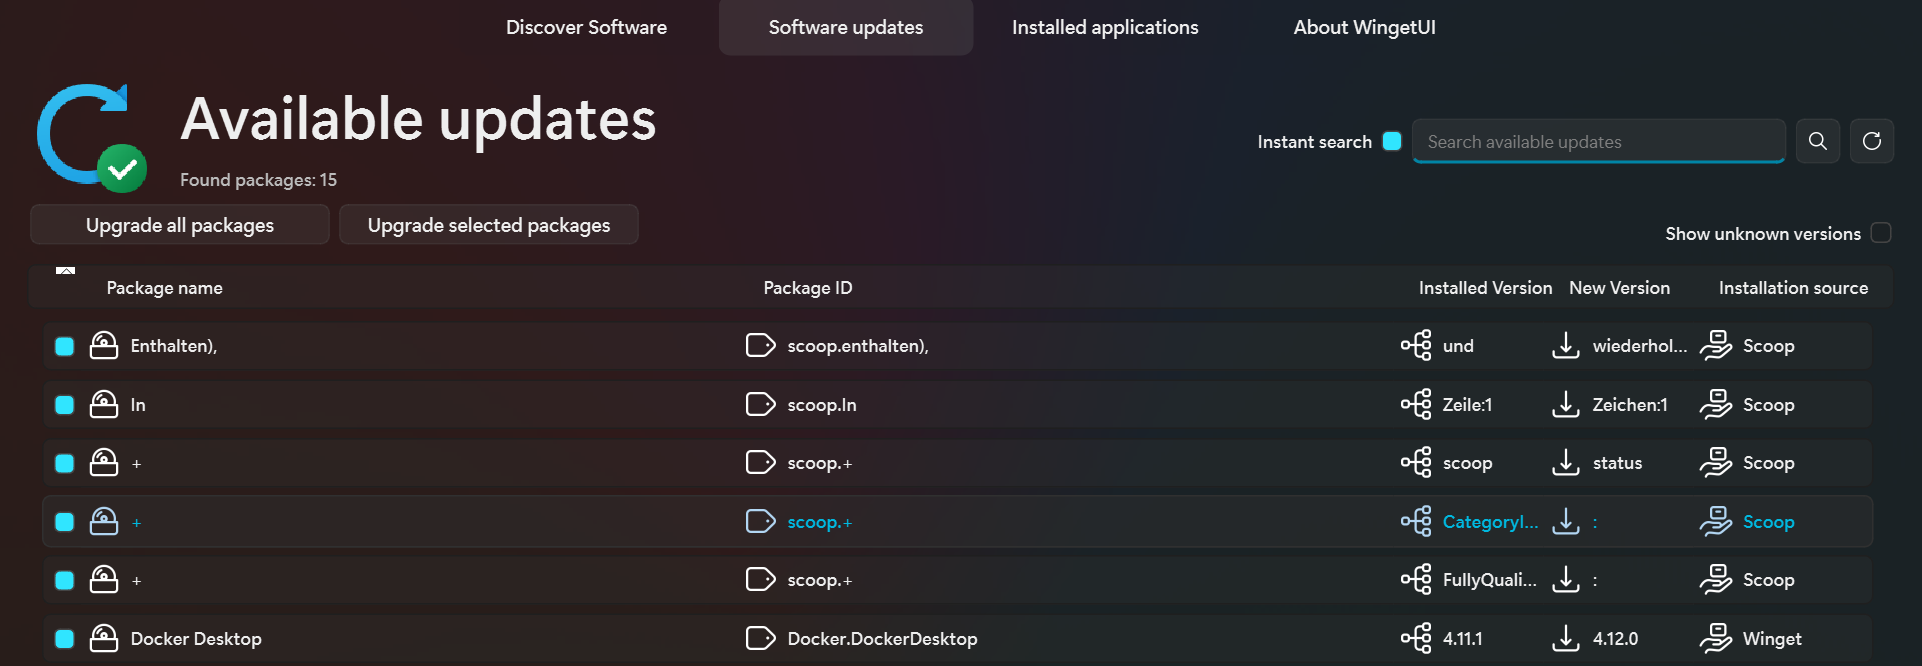Click download icon beside Zeichen:1
1922x666 pixels.
1566,404
